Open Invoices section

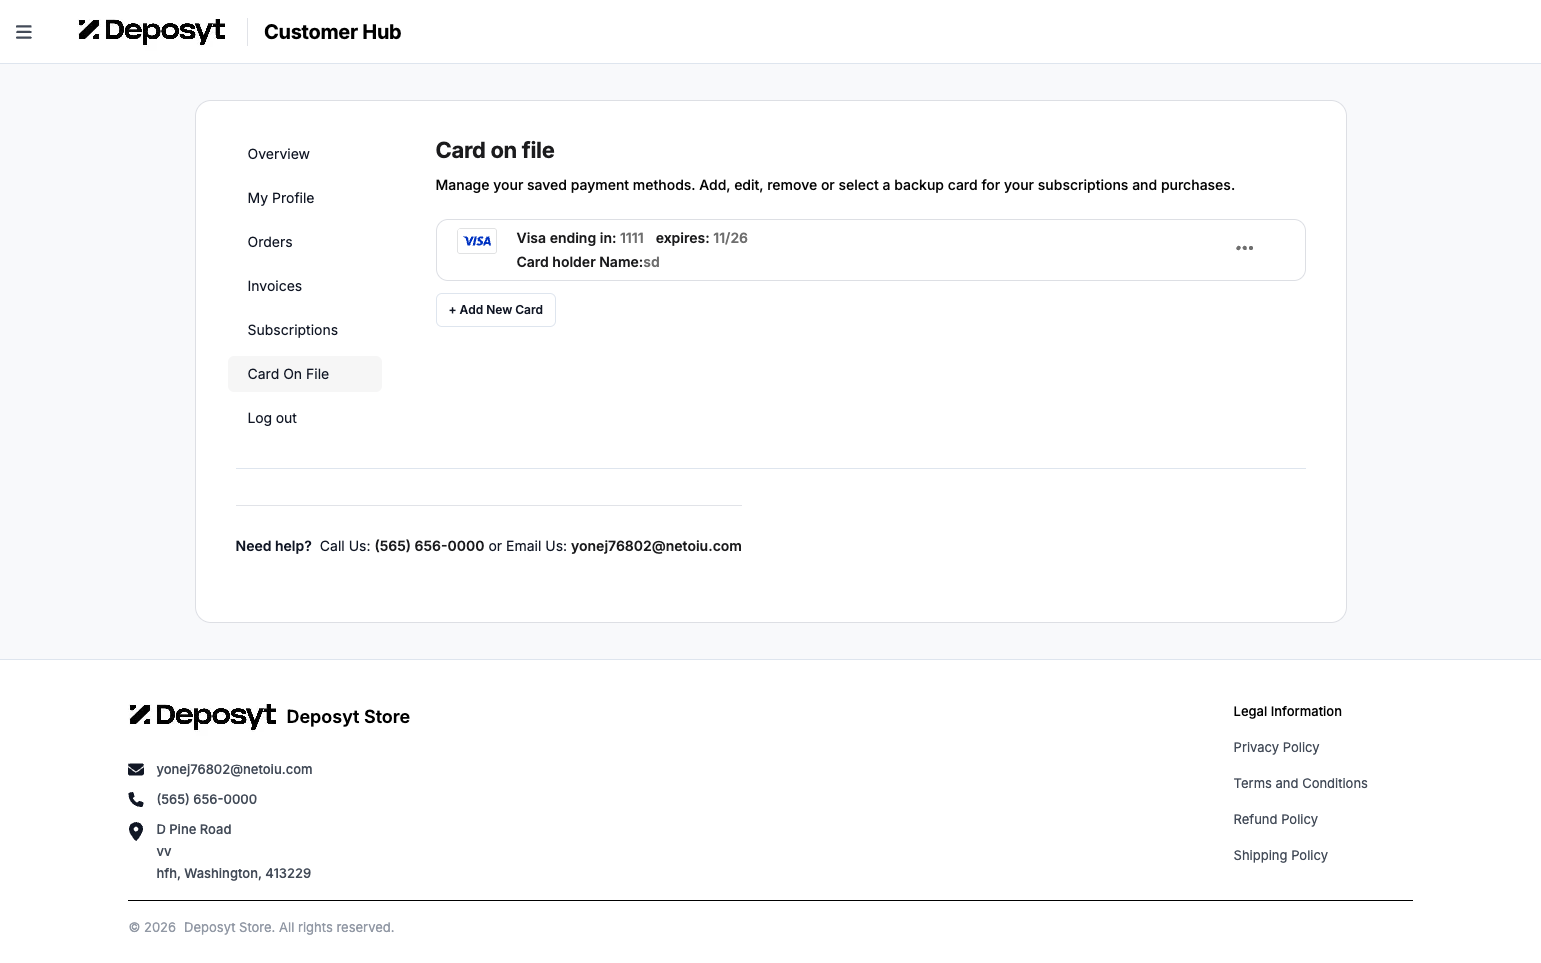coord(275,286)
